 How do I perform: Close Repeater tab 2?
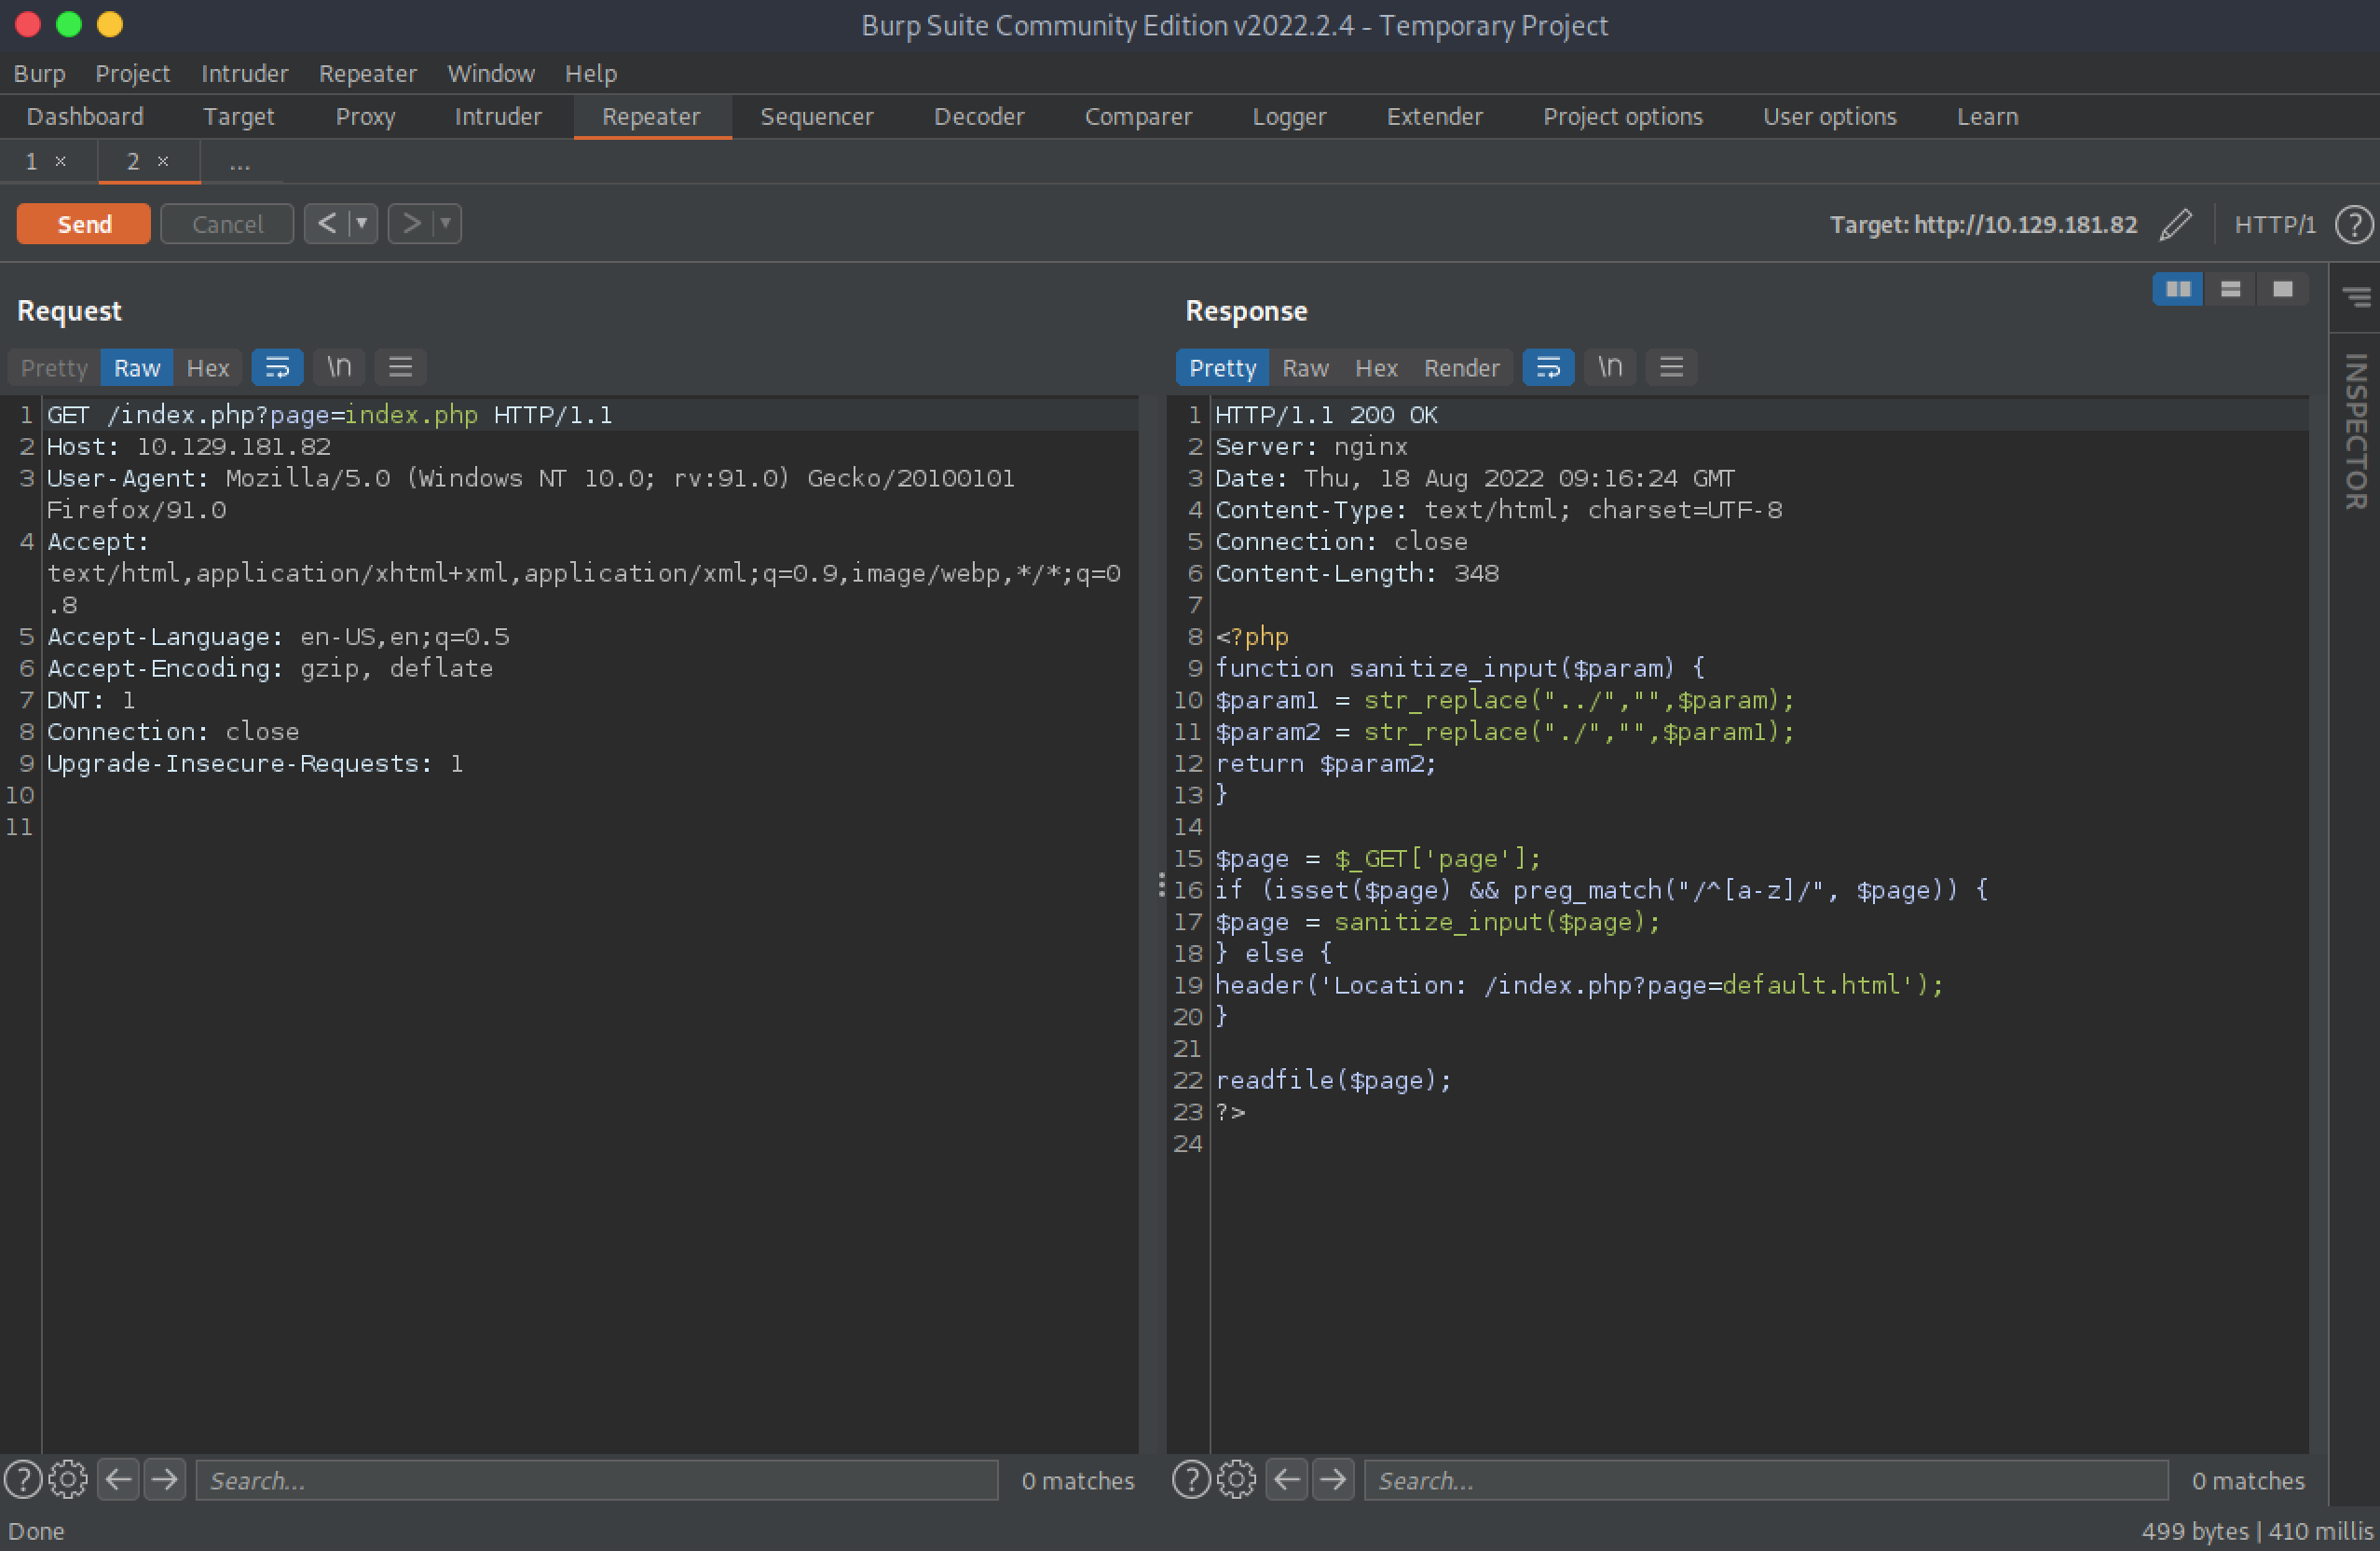[163, 161]
